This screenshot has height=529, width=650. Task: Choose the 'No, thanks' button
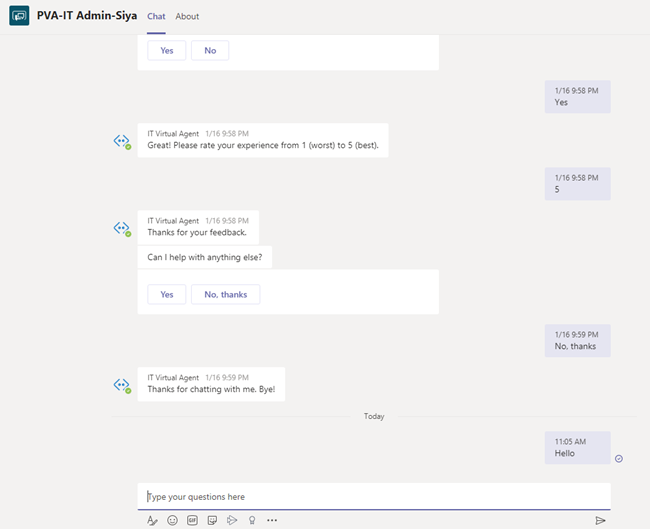[226, 294]
